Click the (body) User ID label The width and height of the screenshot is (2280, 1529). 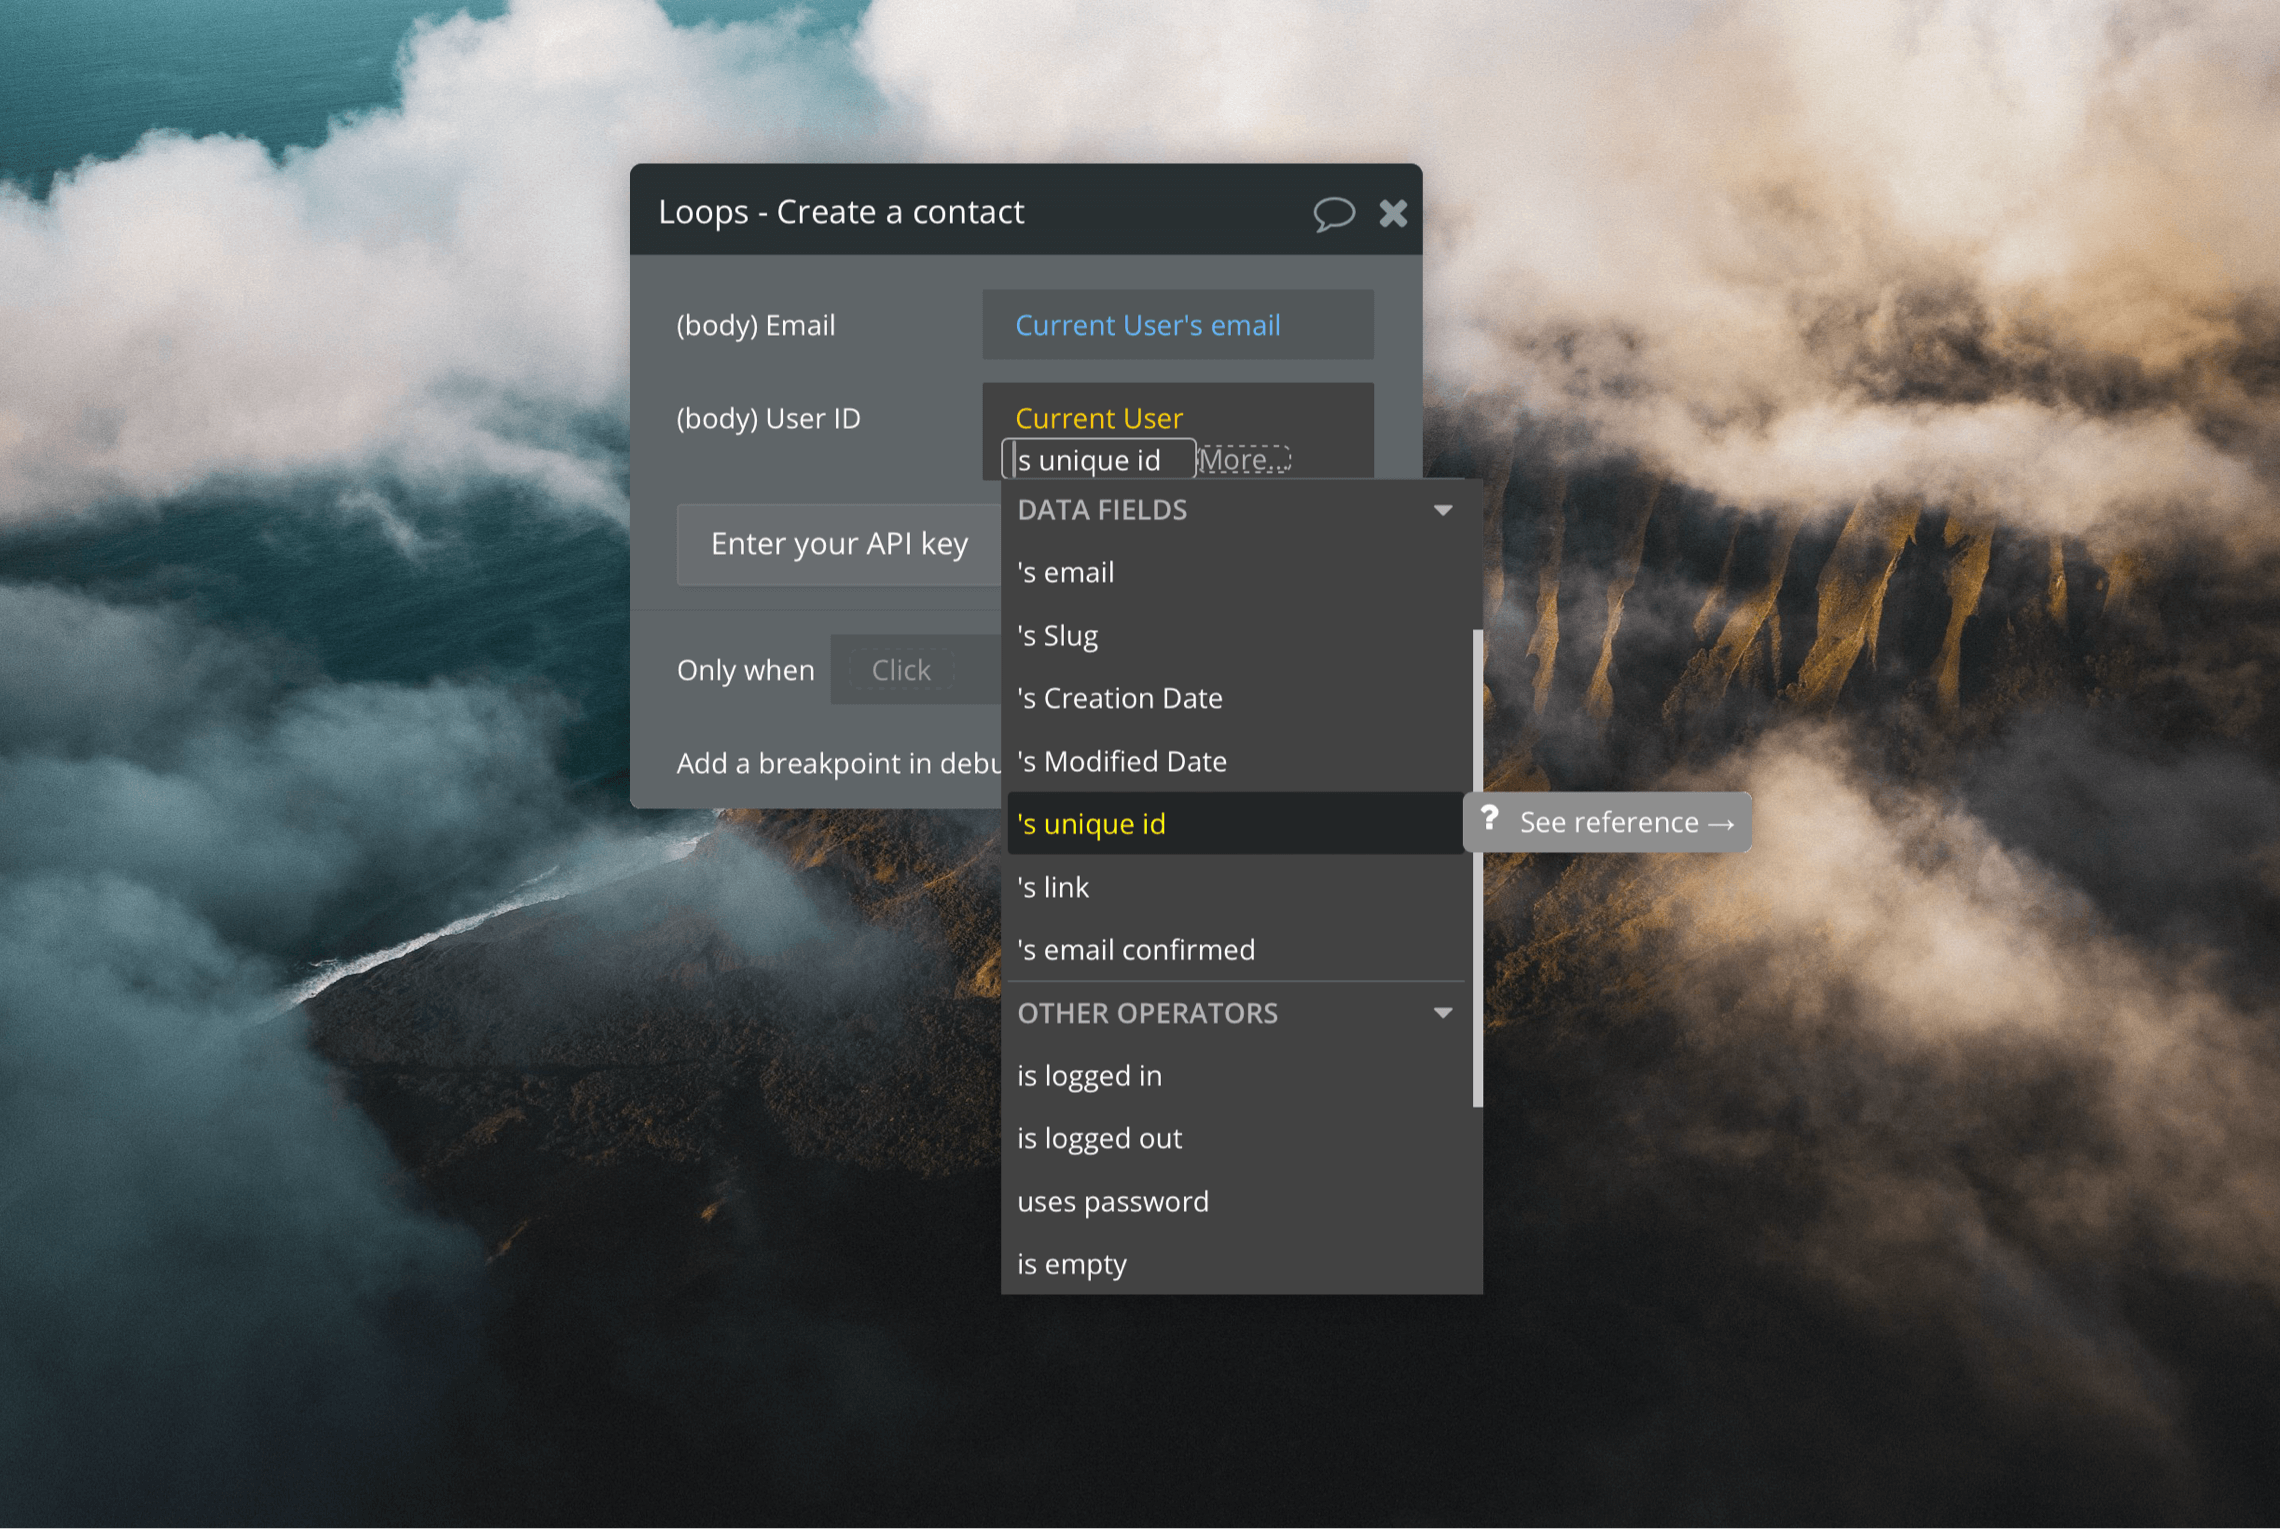768,419
